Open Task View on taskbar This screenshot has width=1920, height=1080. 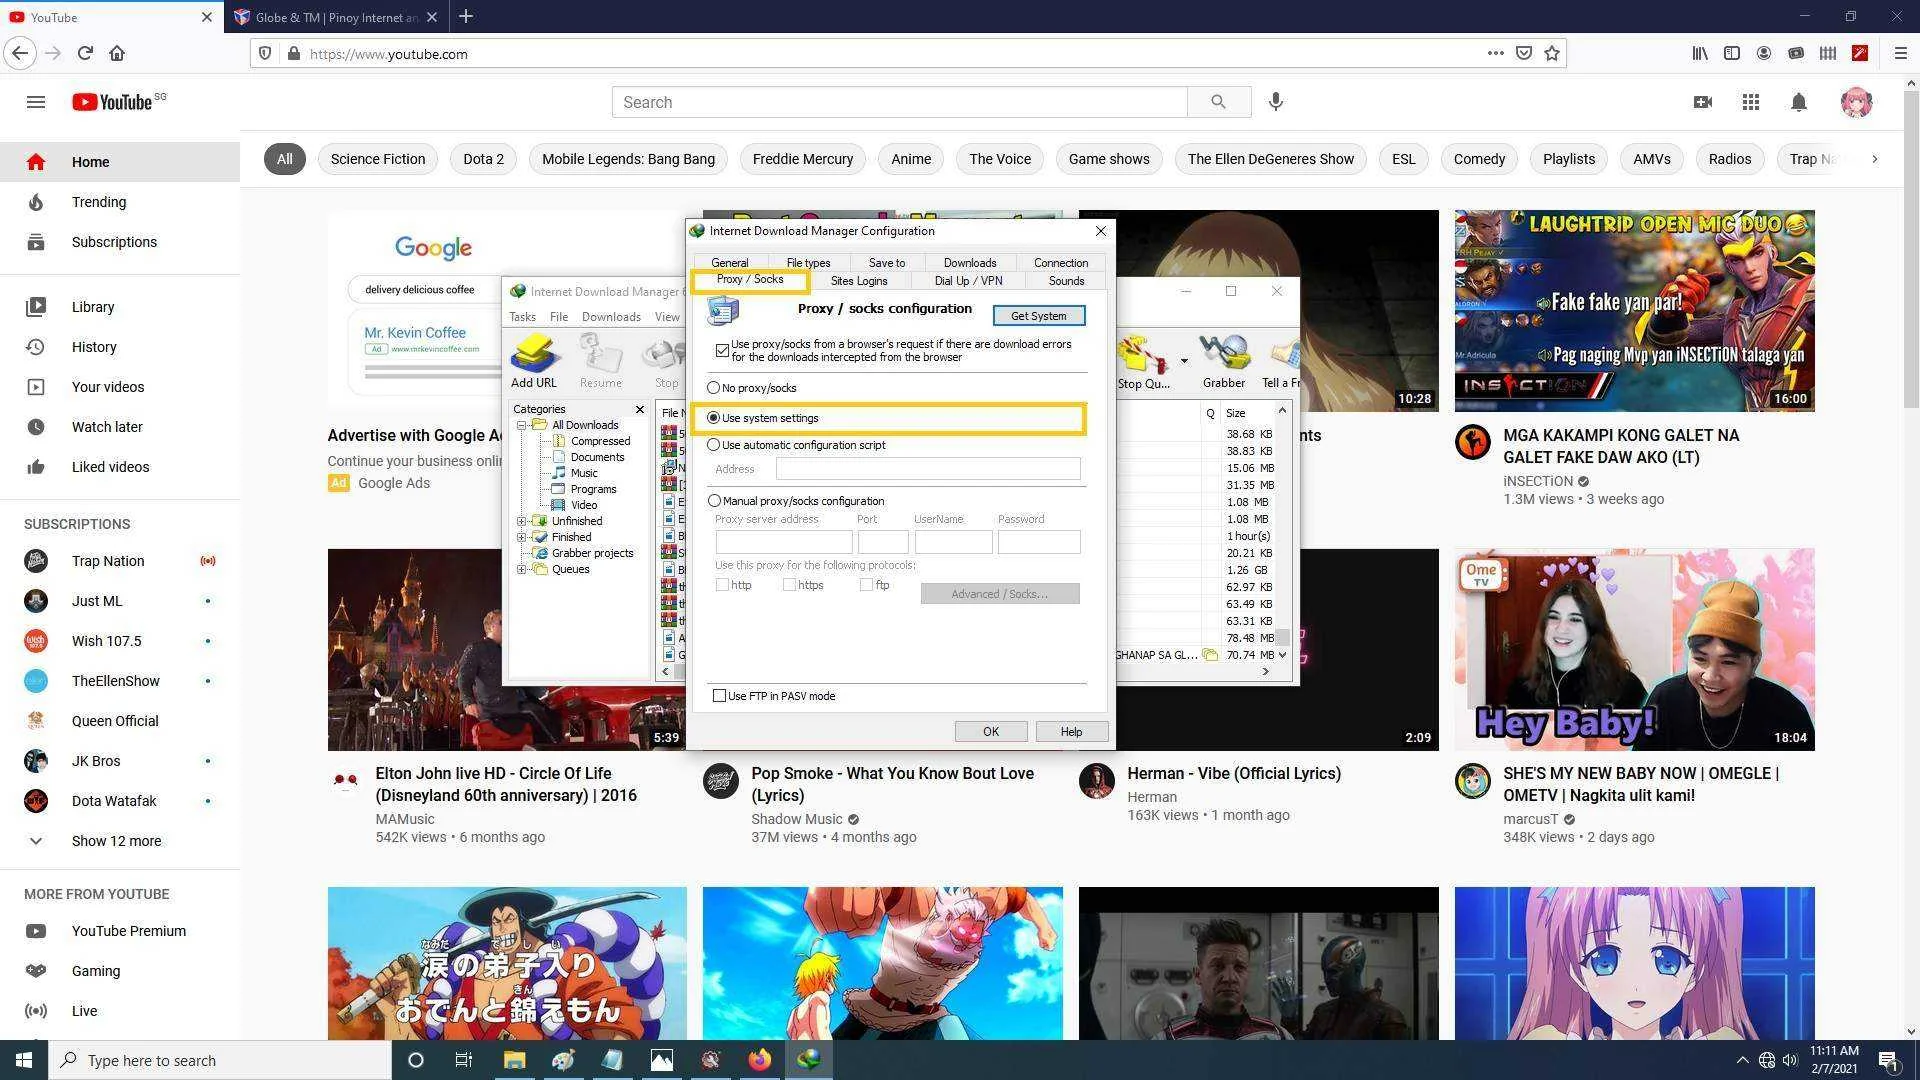[463, 1060]
